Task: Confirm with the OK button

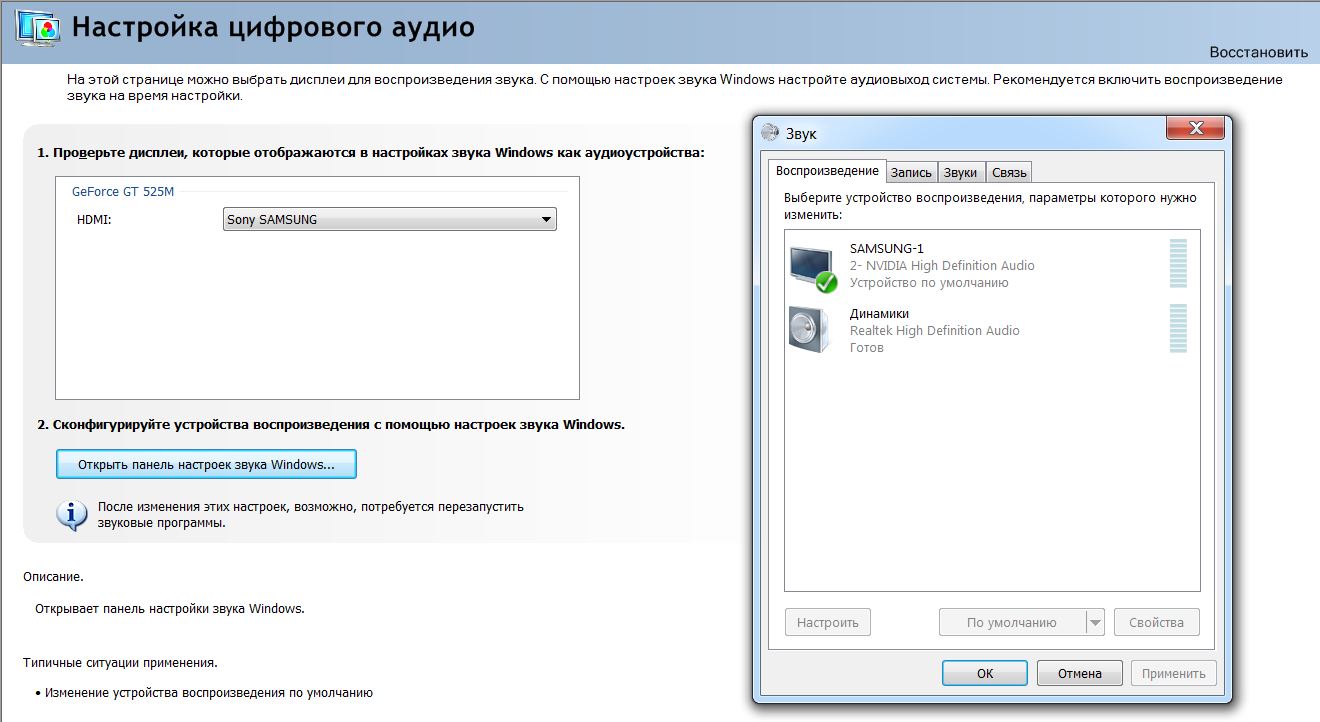Action: (x=985, y=673)
